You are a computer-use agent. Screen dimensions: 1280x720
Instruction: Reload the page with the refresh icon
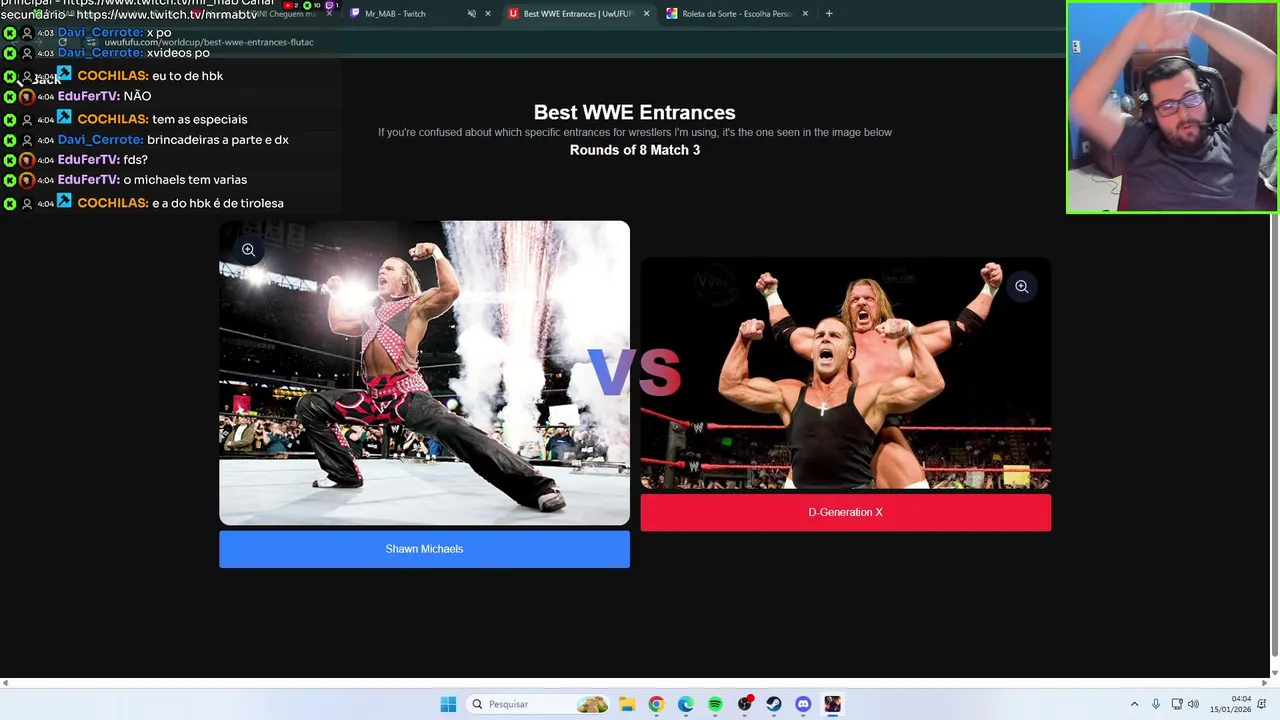point(62,43)
